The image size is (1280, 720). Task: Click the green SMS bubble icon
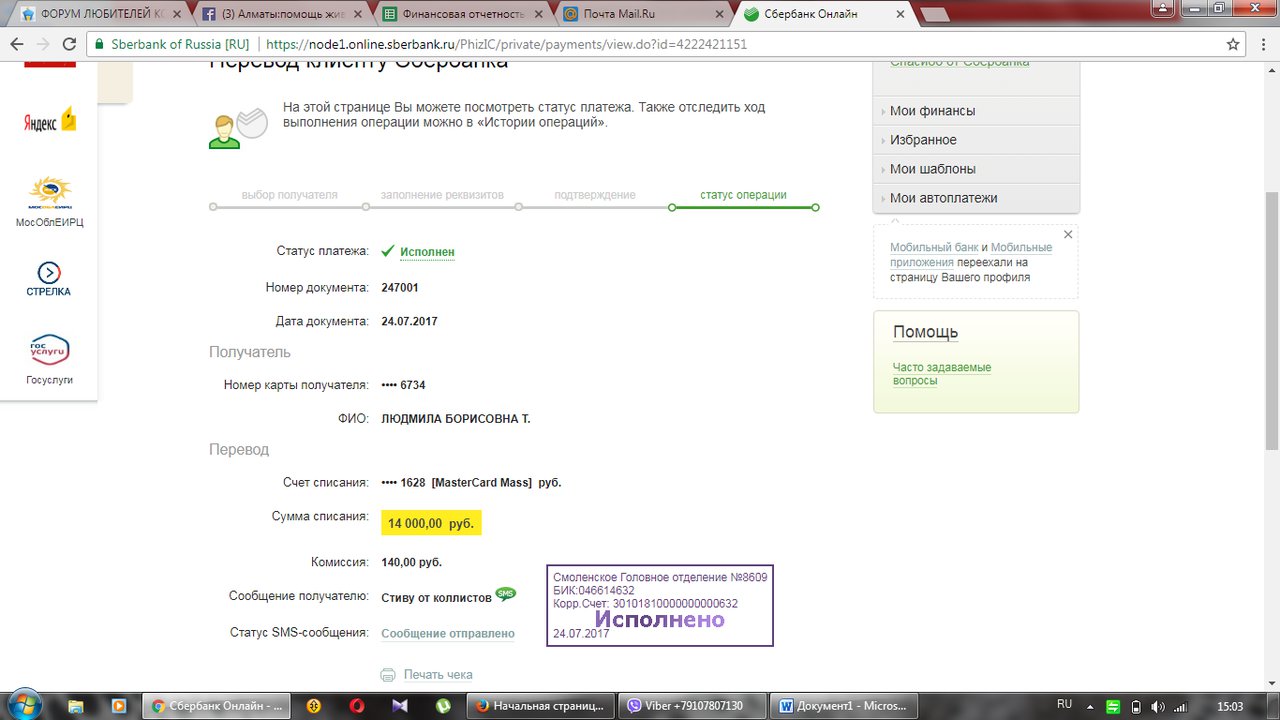506,594
